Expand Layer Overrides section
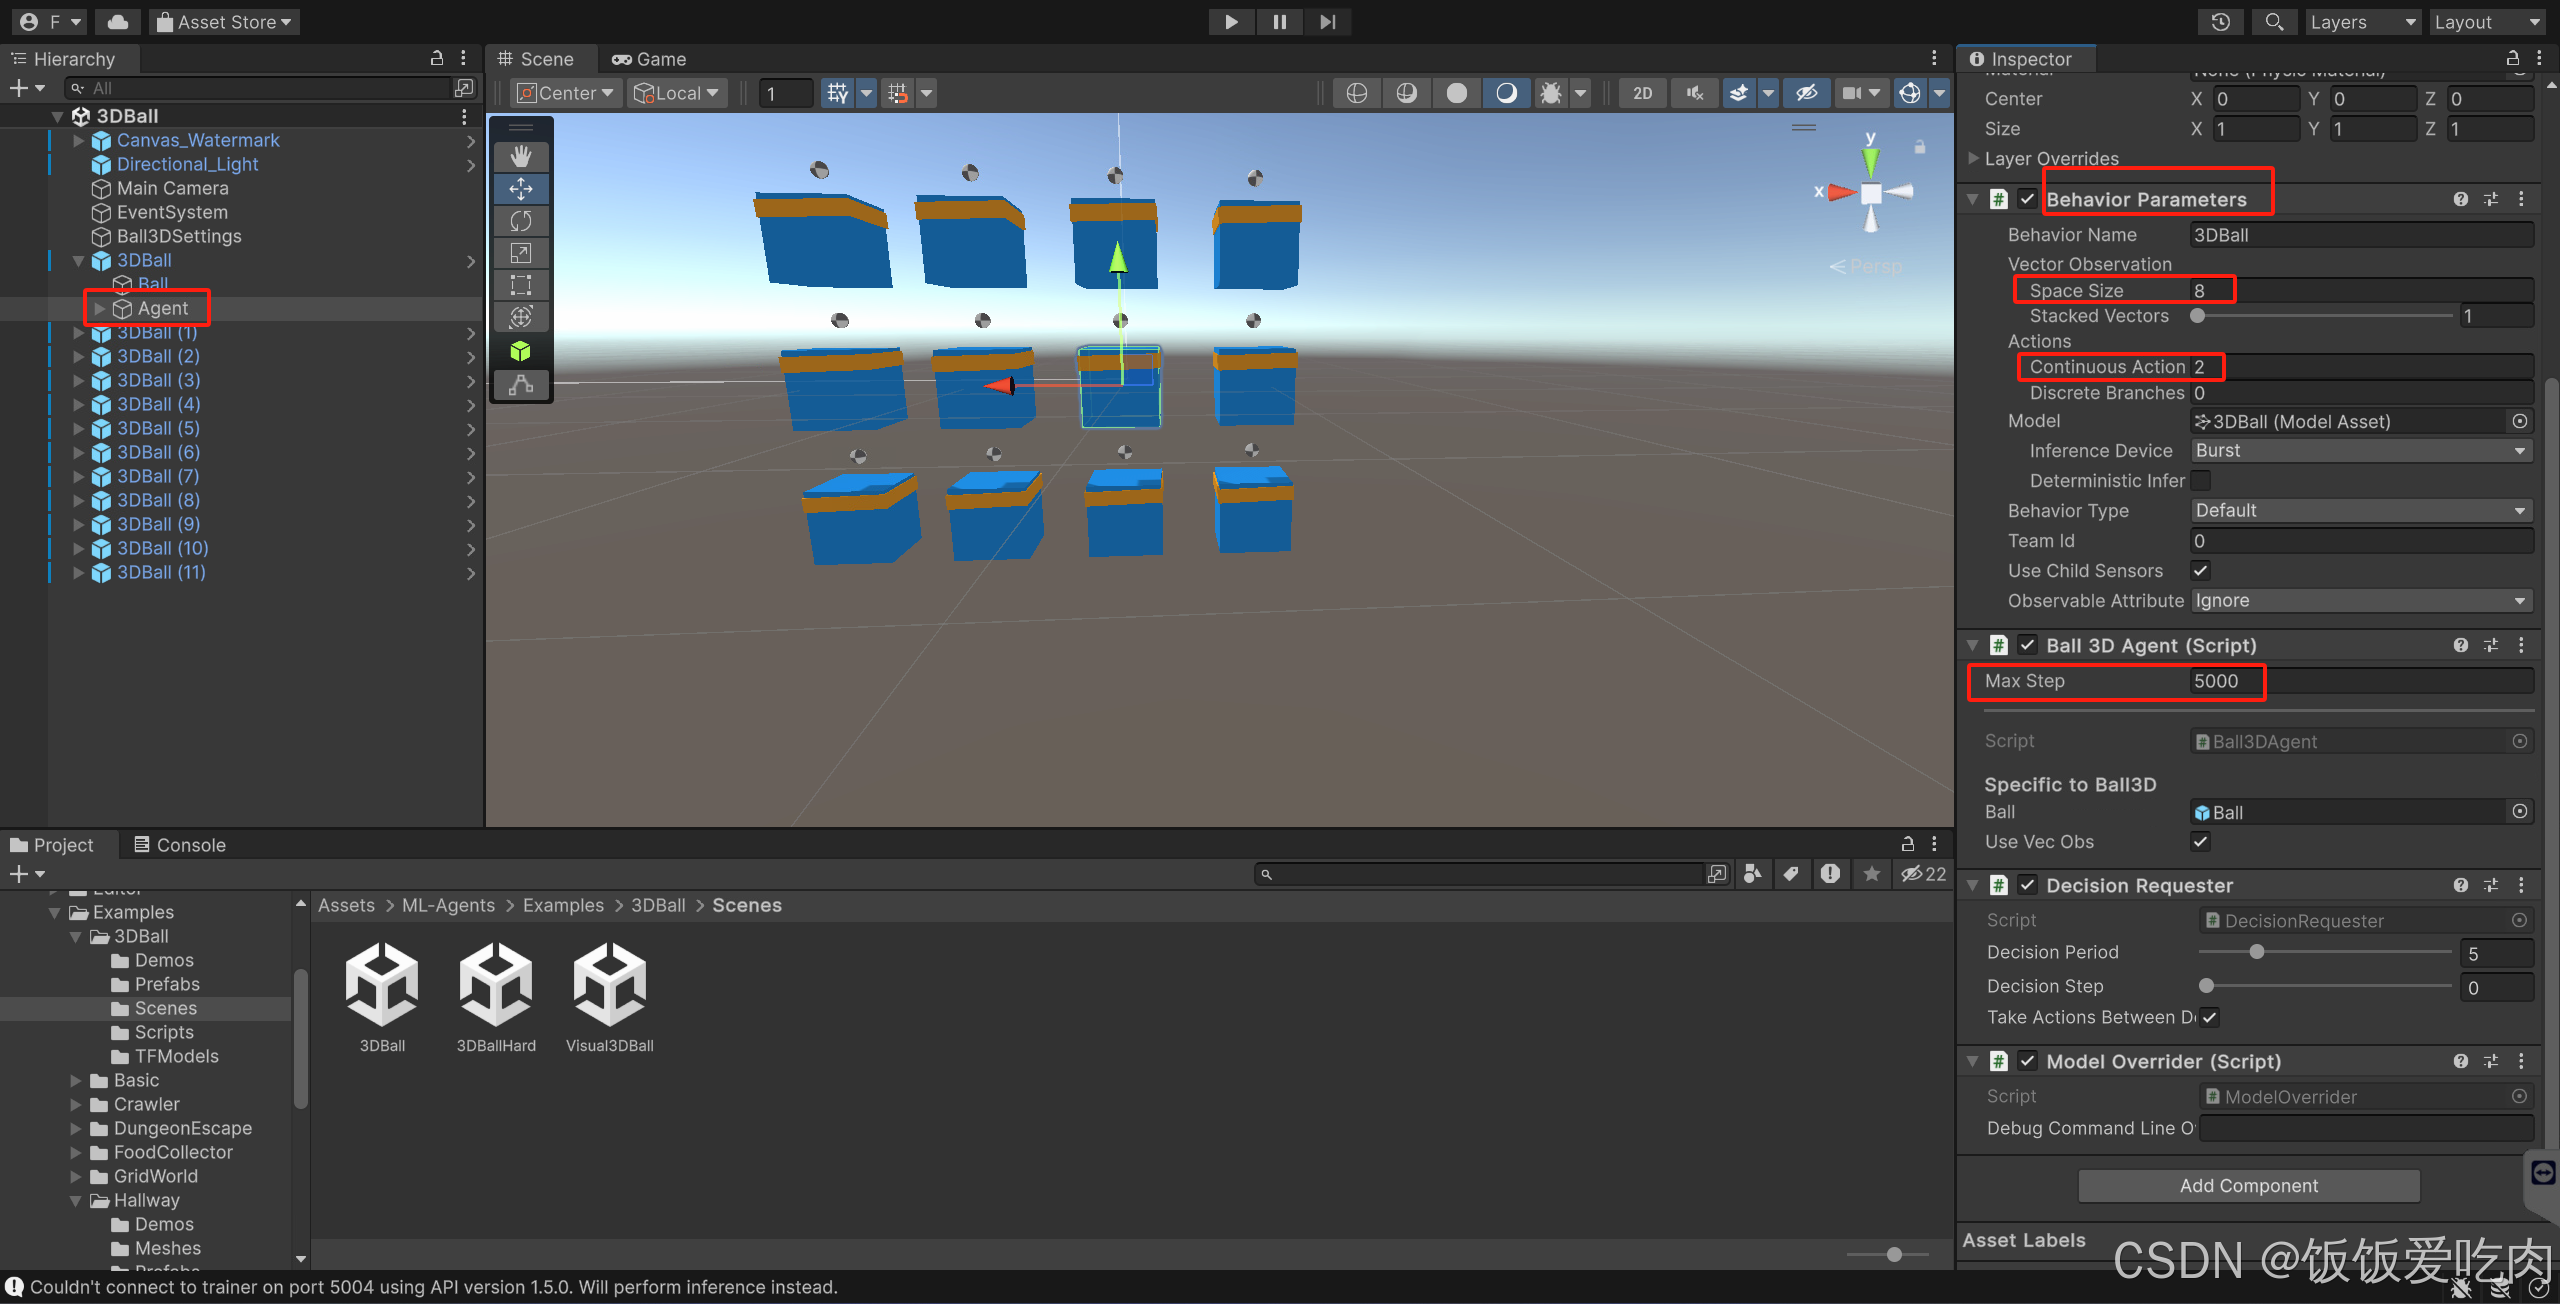The width and height of the screenshot is (2560, 1304). (x=1973, y=158)
